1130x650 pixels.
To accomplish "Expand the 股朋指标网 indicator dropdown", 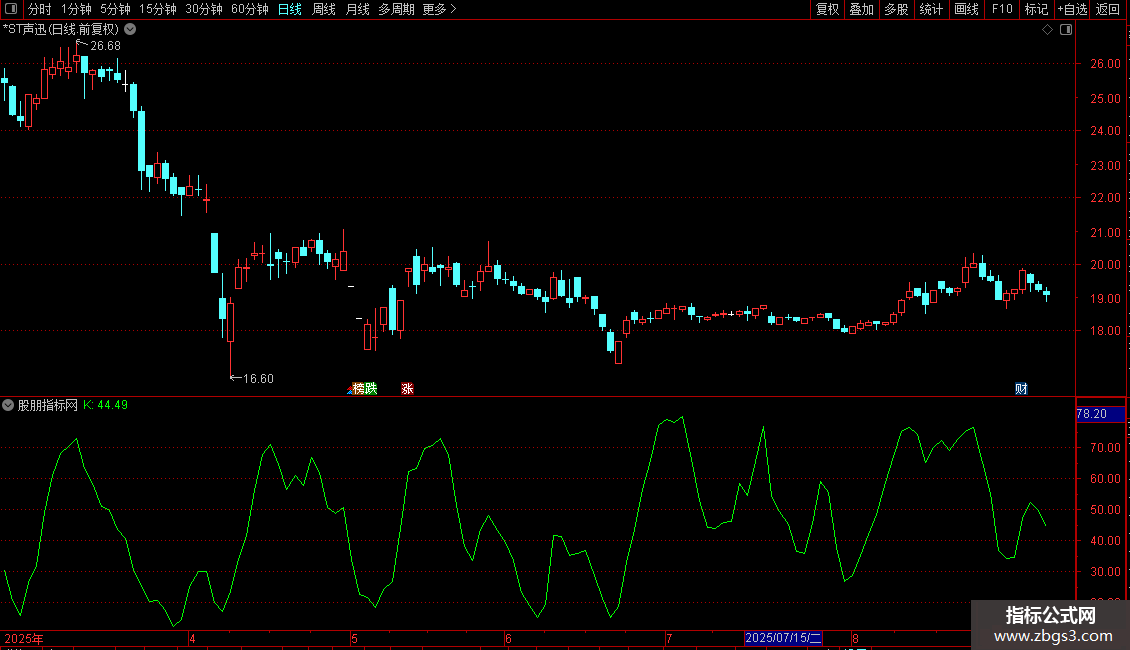I will (x=8, y=405).
